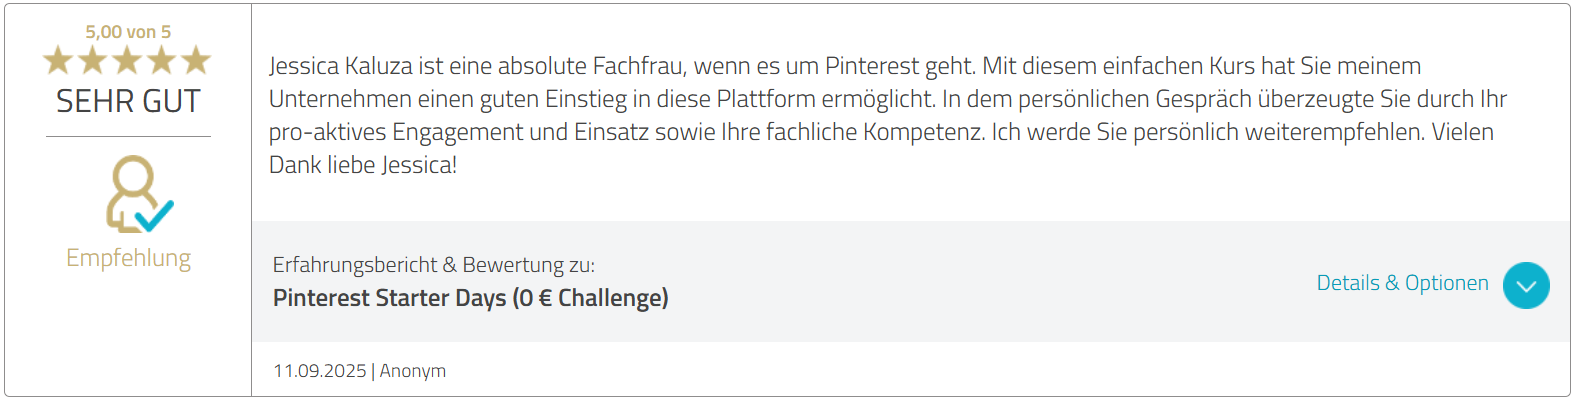Click the name Jessica Kaluza in the review

point(340,66)
